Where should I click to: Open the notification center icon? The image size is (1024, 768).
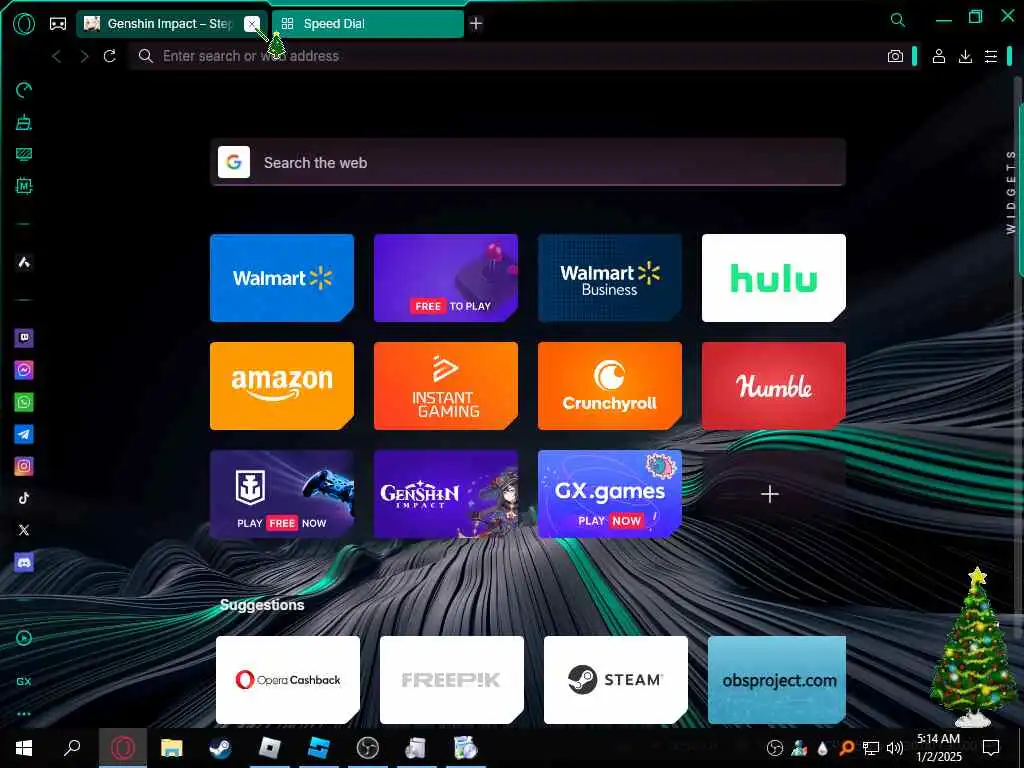point(991,748)
